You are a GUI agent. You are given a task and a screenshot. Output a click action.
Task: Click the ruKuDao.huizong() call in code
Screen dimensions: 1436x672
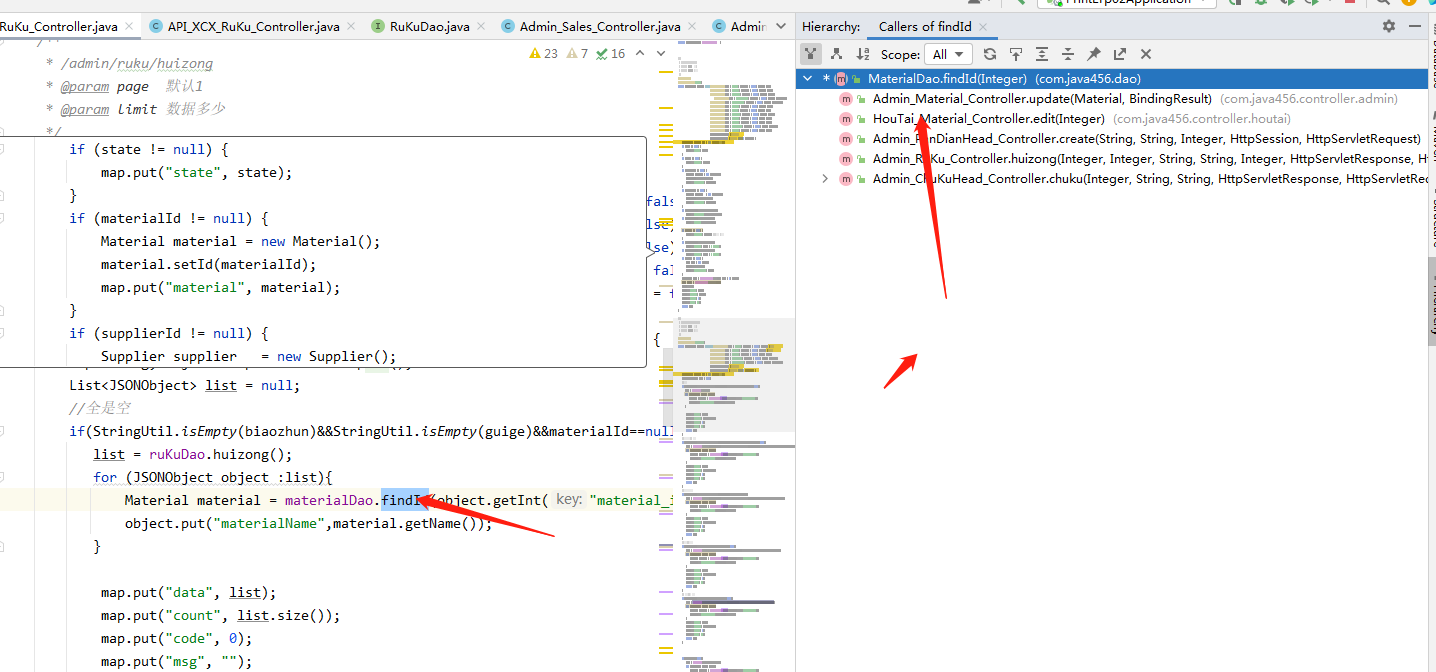tap(220, 454)
